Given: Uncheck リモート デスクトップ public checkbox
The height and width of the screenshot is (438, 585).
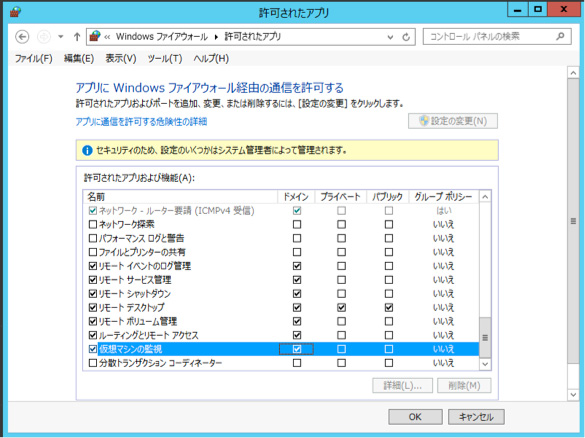Looking at the screenshot, I should (x=389, y=307).
